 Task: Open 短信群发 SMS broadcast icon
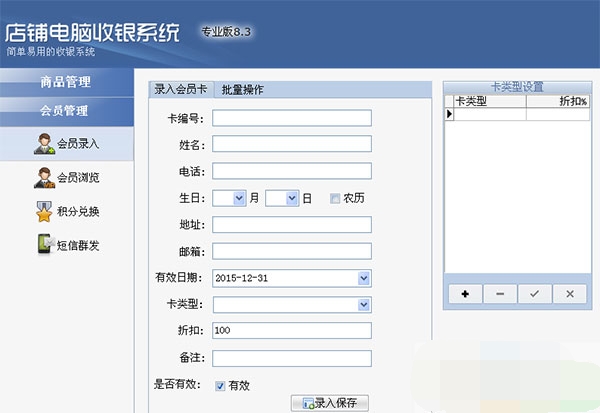click(x=45, y=245)
